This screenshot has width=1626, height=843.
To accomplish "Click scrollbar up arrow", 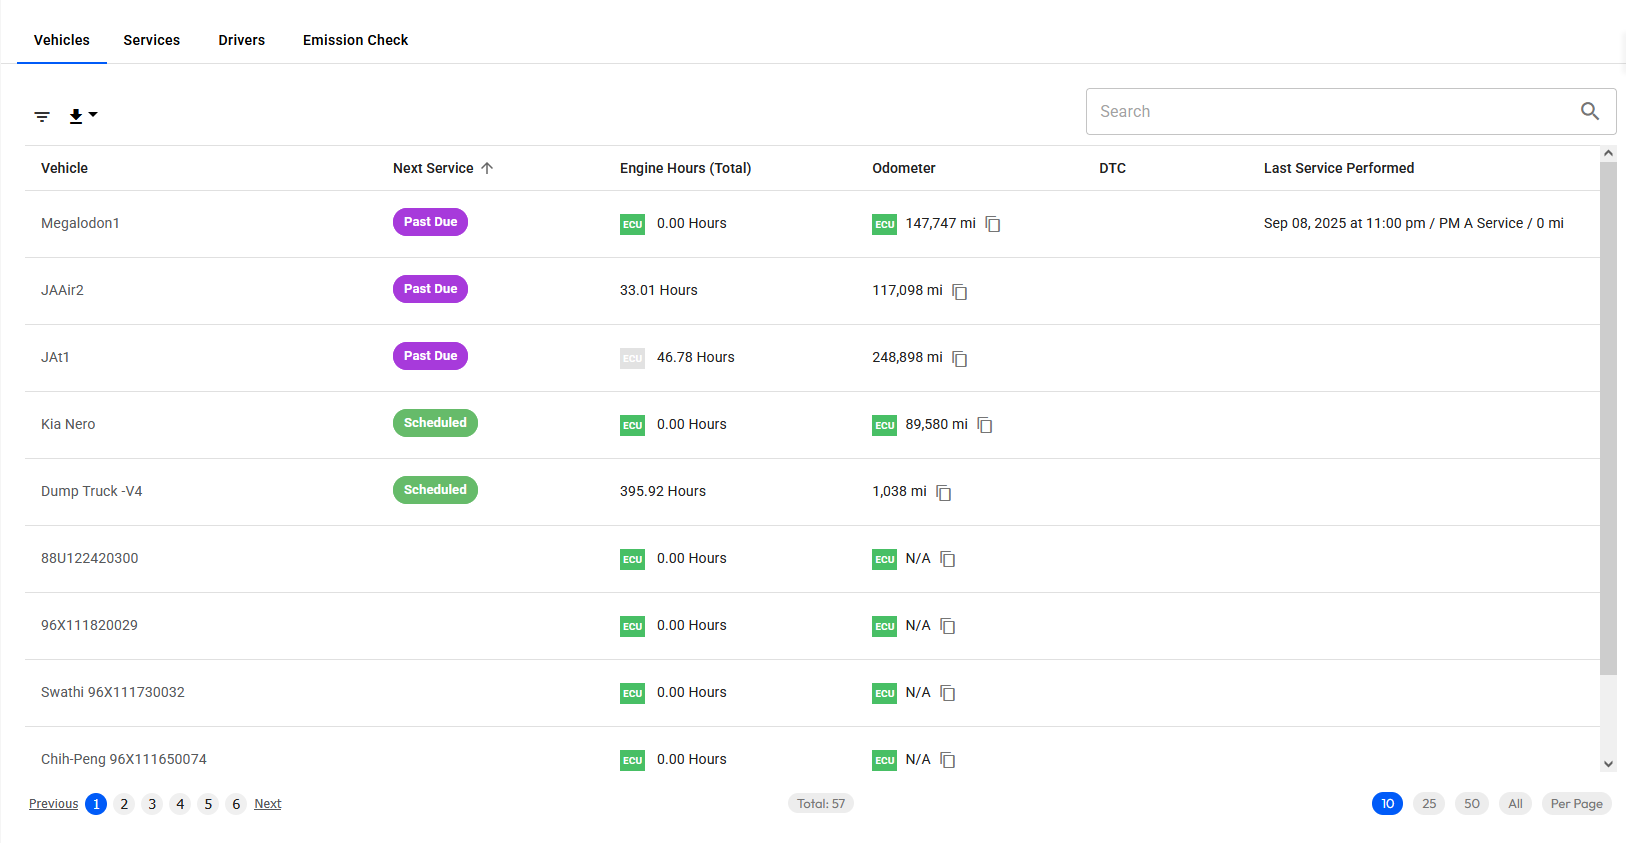I will point(1608,153).
